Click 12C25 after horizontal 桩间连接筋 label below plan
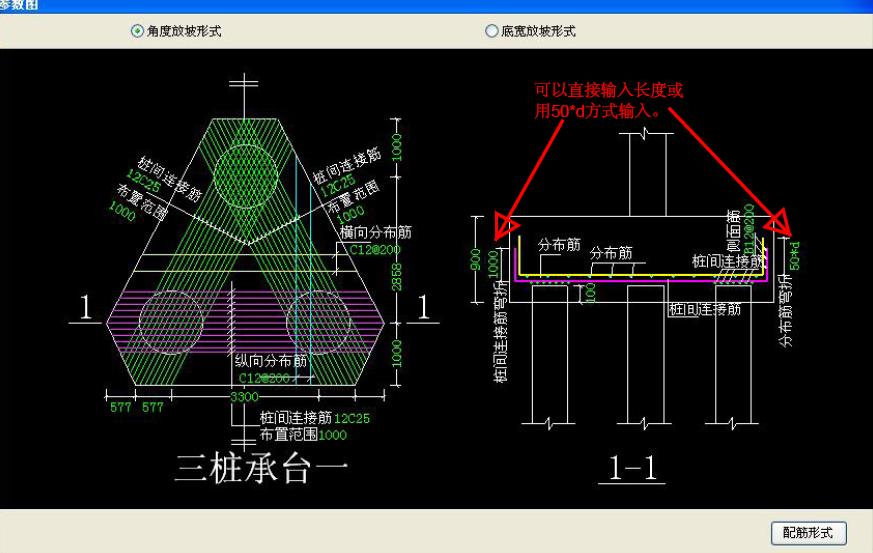The width and height of the screenshot is (873, 553). pyautogui.click(x=351, y=418)
